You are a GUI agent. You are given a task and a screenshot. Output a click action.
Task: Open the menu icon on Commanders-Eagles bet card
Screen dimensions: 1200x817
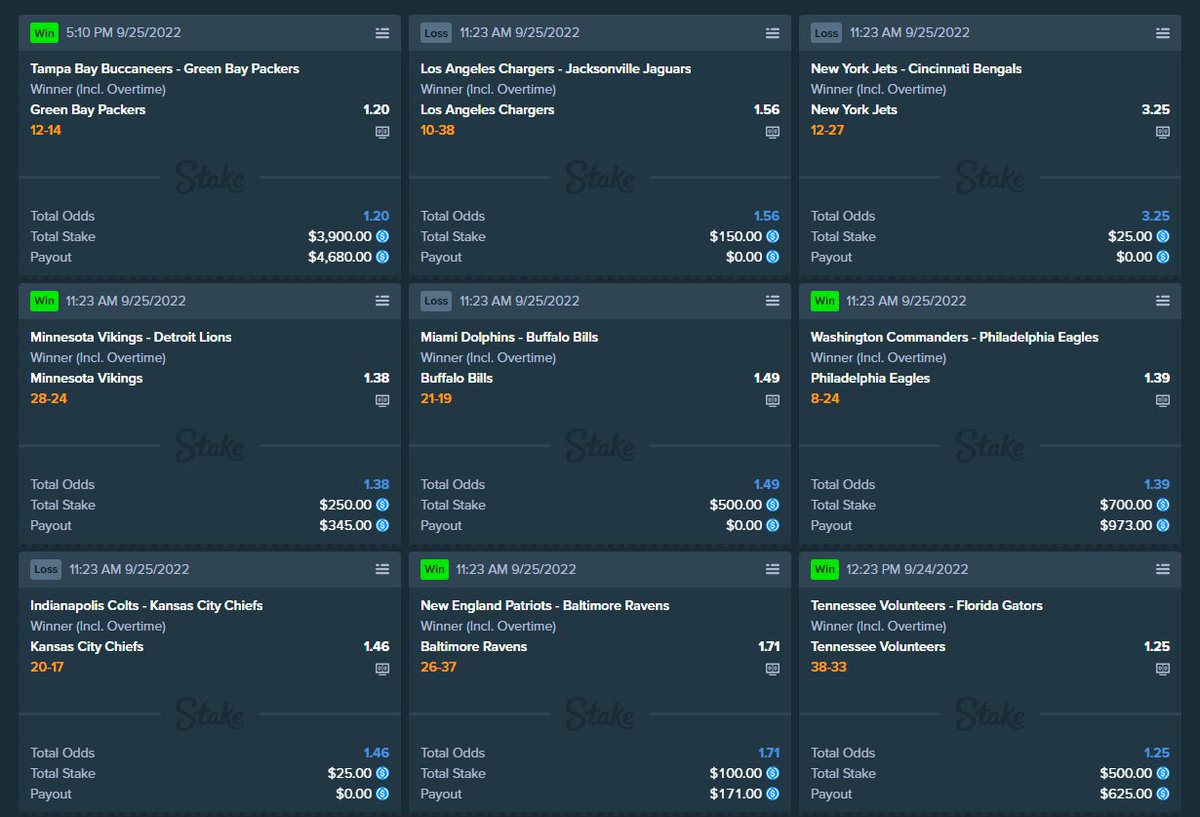(x=1162, y=301)
